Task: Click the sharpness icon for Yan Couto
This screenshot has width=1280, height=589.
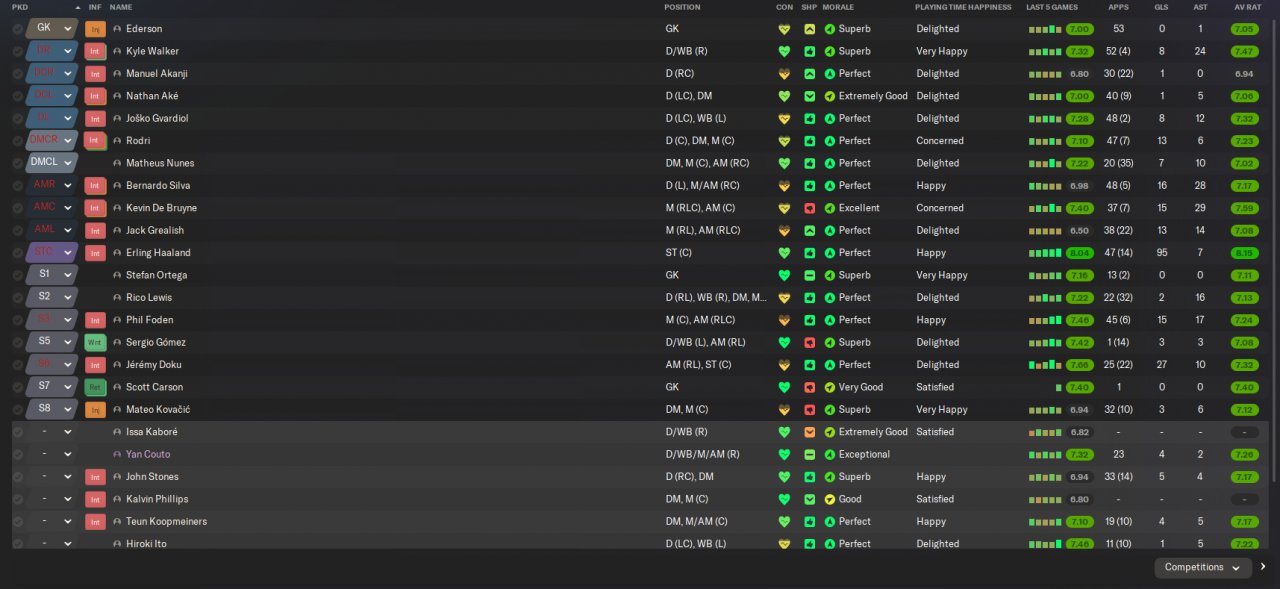Action: pos(809,454)
